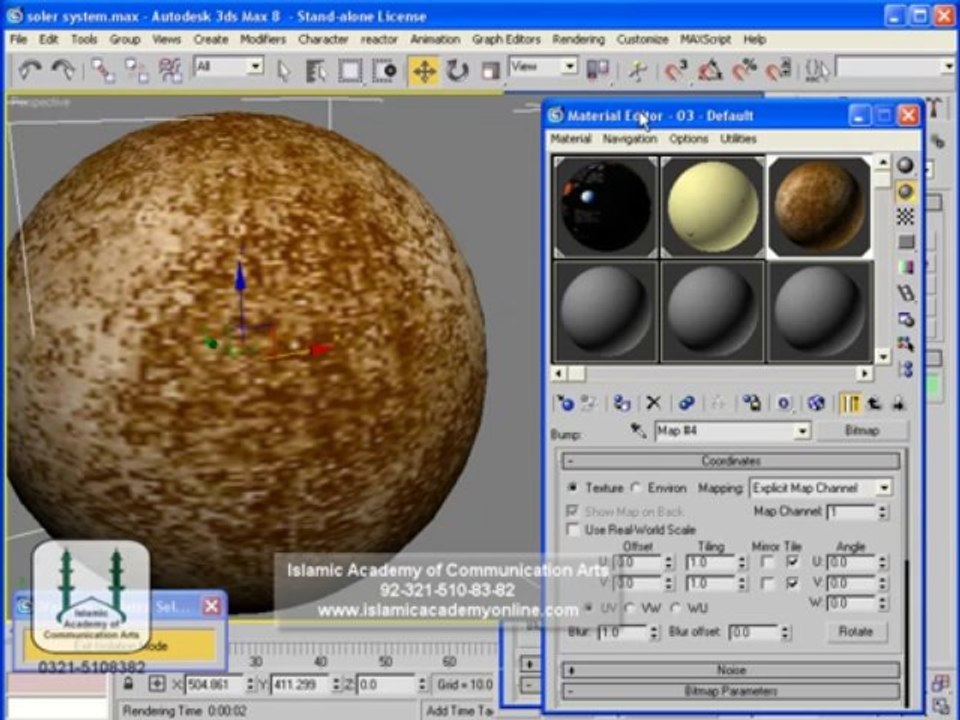This screenshot has height=720, width=960.
Task: Toggle the U Tile checkbox
Action: click(792, 561)
